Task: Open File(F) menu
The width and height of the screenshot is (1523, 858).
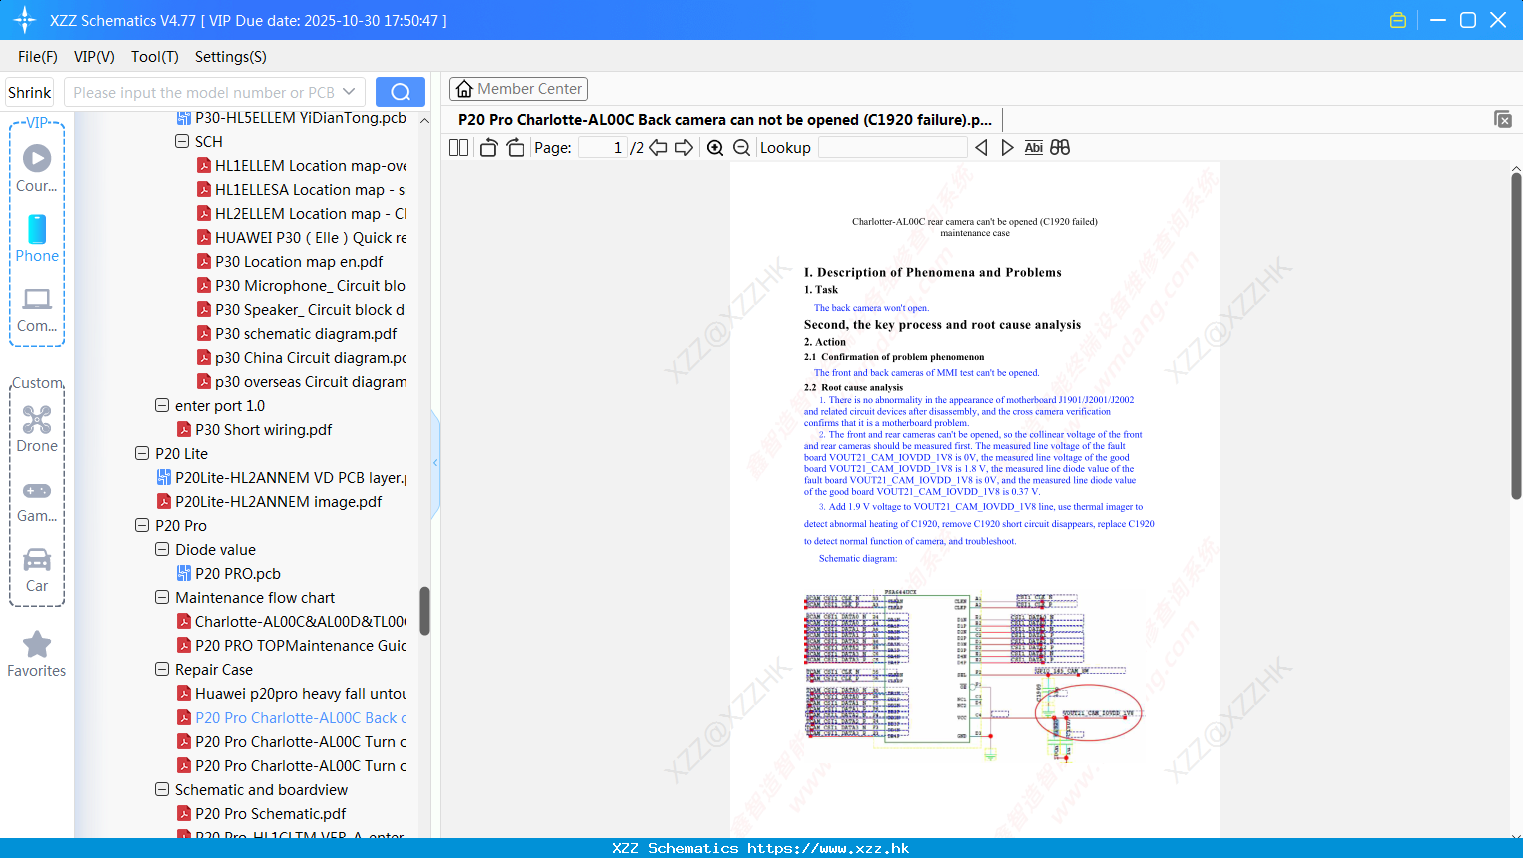Action: pyautogui.click(x=38, y=57)
